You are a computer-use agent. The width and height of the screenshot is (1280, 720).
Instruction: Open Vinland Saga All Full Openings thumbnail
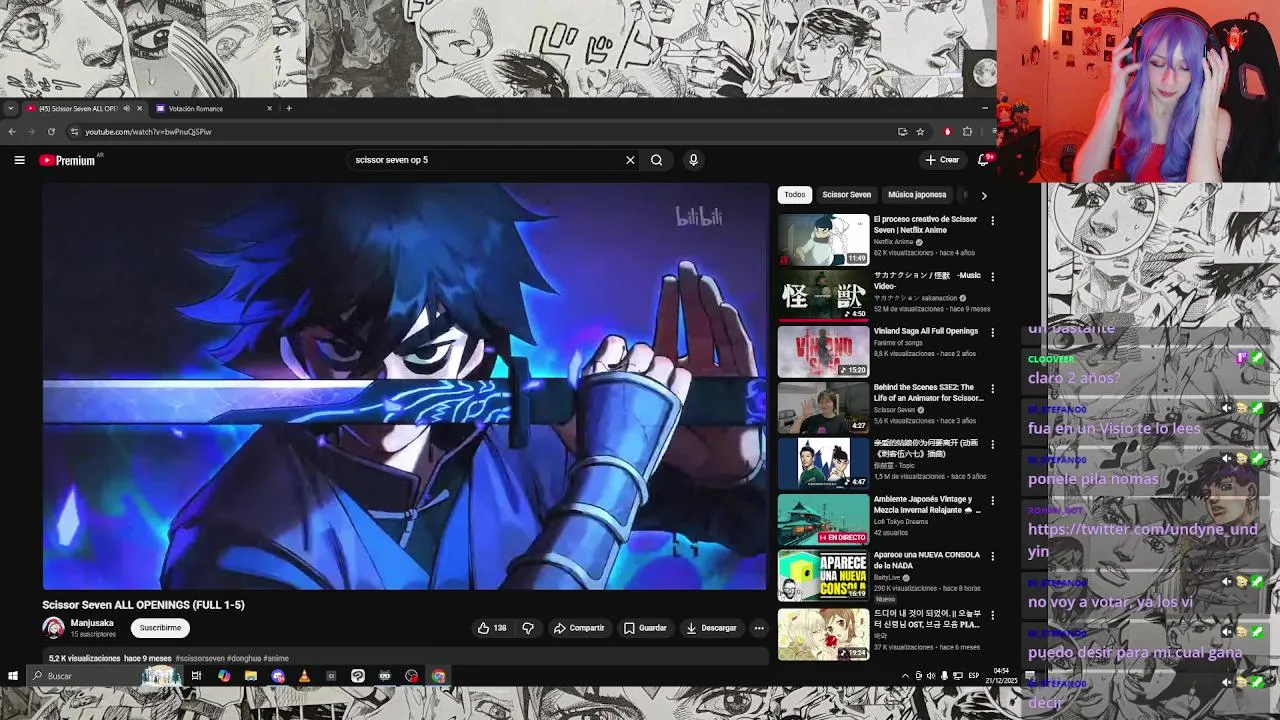coord(824,352)
